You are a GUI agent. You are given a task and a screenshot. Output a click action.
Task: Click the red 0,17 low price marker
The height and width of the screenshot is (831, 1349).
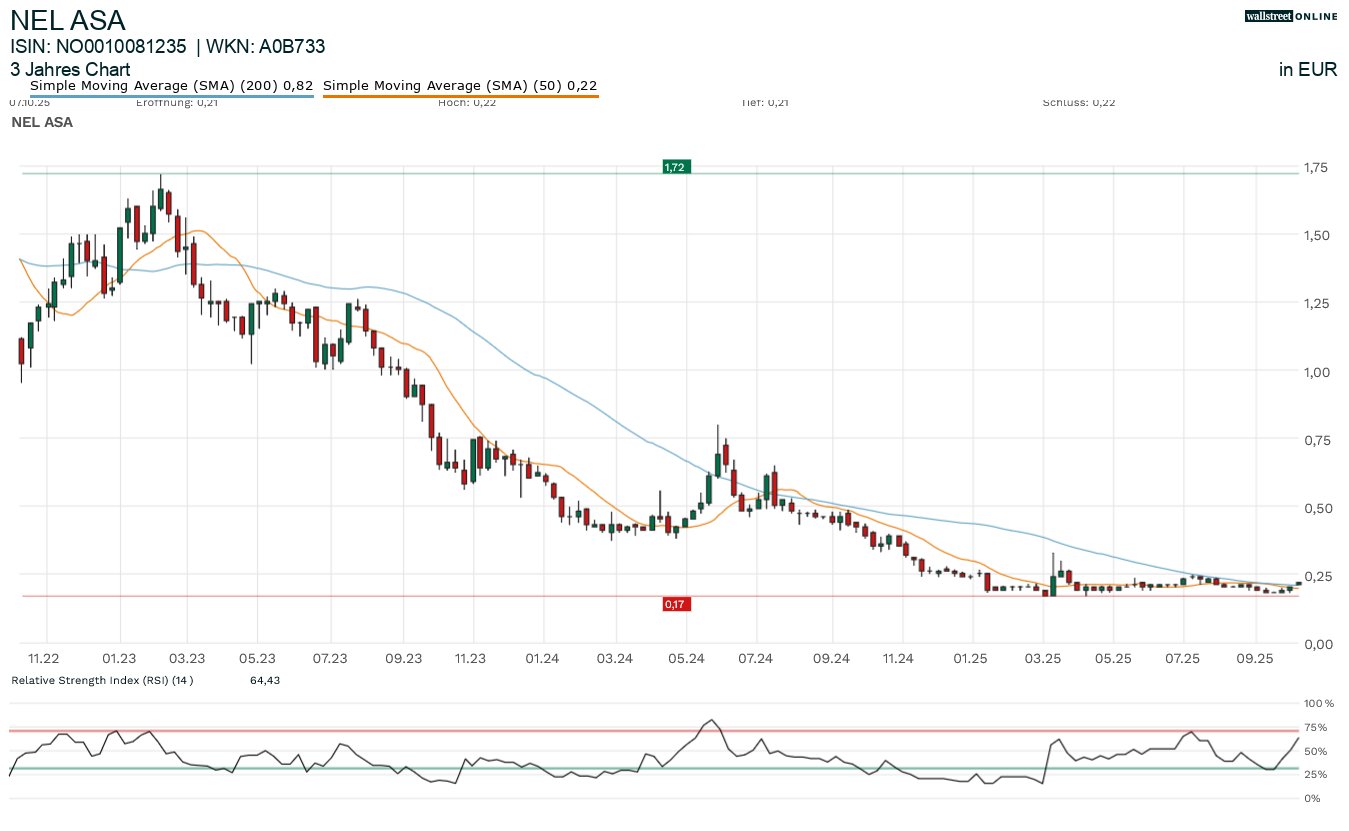(676, 604)
